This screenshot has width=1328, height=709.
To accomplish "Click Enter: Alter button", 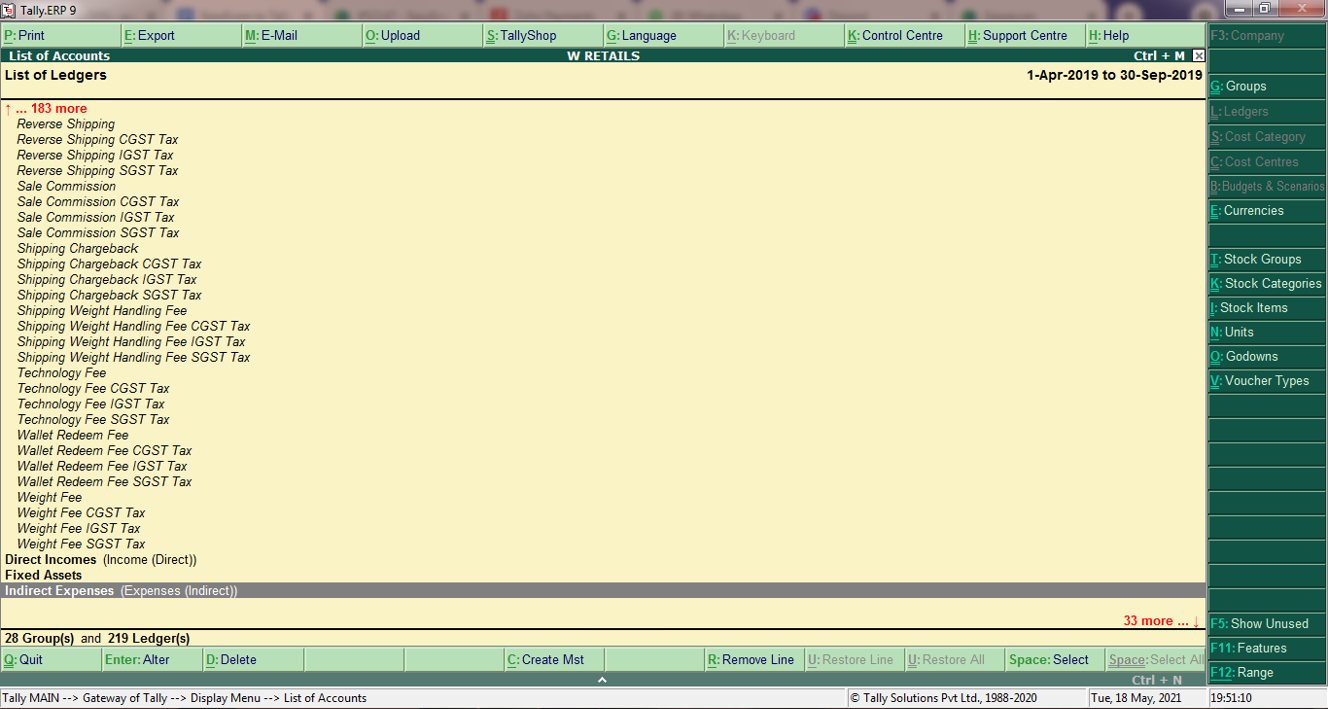I will pos(152,660).
